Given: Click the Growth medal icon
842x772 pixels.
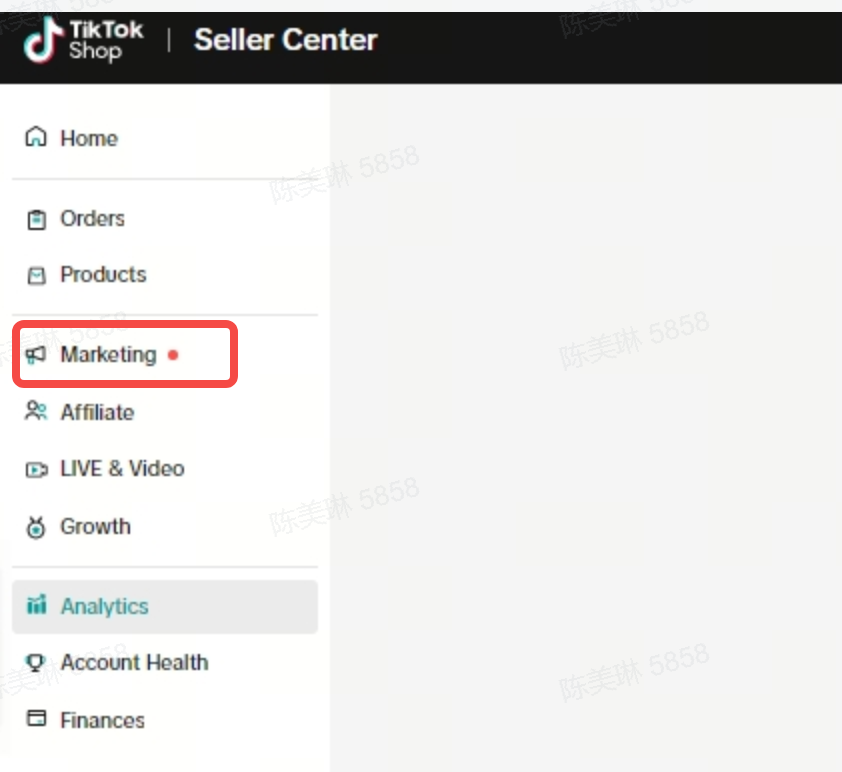Looking at the screenshot, I should [36, 527].
